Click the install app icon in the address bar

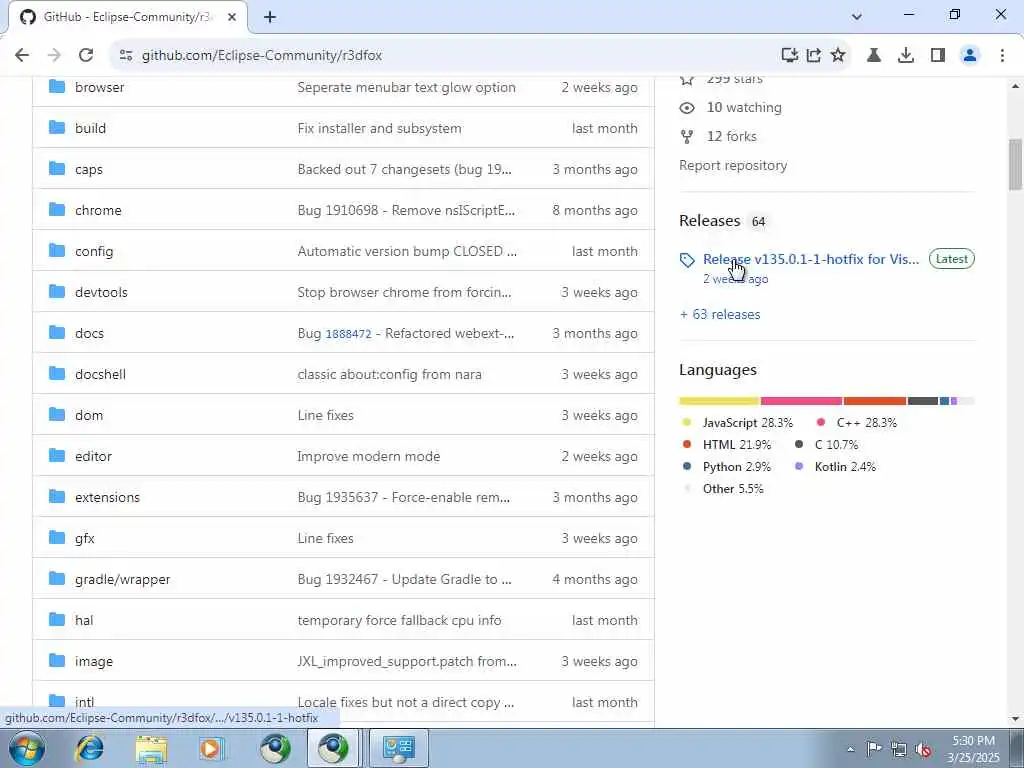click(x=790, y=56)
